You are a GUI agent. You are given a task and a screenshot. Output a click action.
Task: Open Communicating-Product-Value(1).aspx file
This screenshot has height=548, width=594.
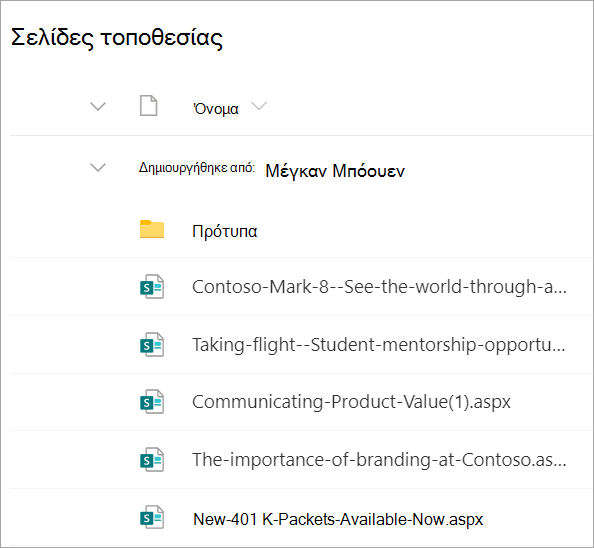coord(351,402)
